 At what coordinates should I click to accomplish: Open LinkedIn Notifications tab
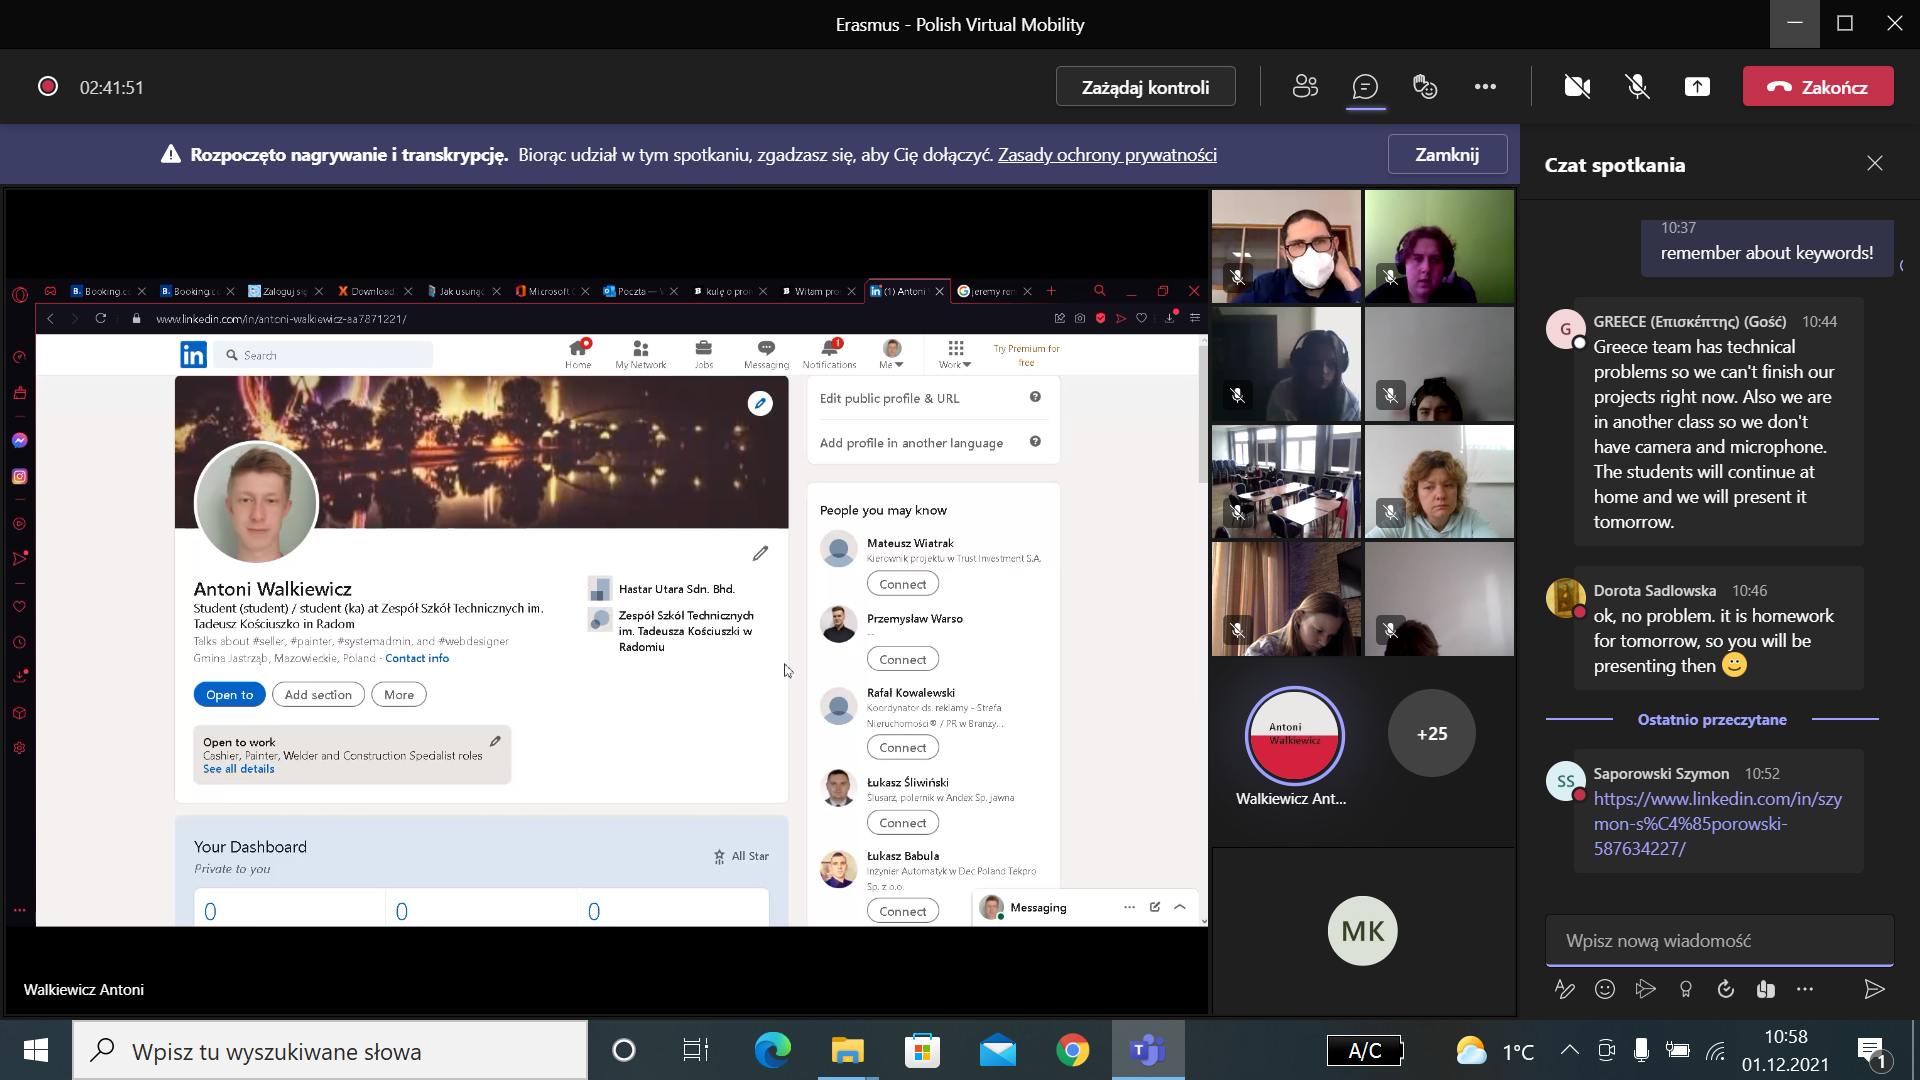point(830,354)
